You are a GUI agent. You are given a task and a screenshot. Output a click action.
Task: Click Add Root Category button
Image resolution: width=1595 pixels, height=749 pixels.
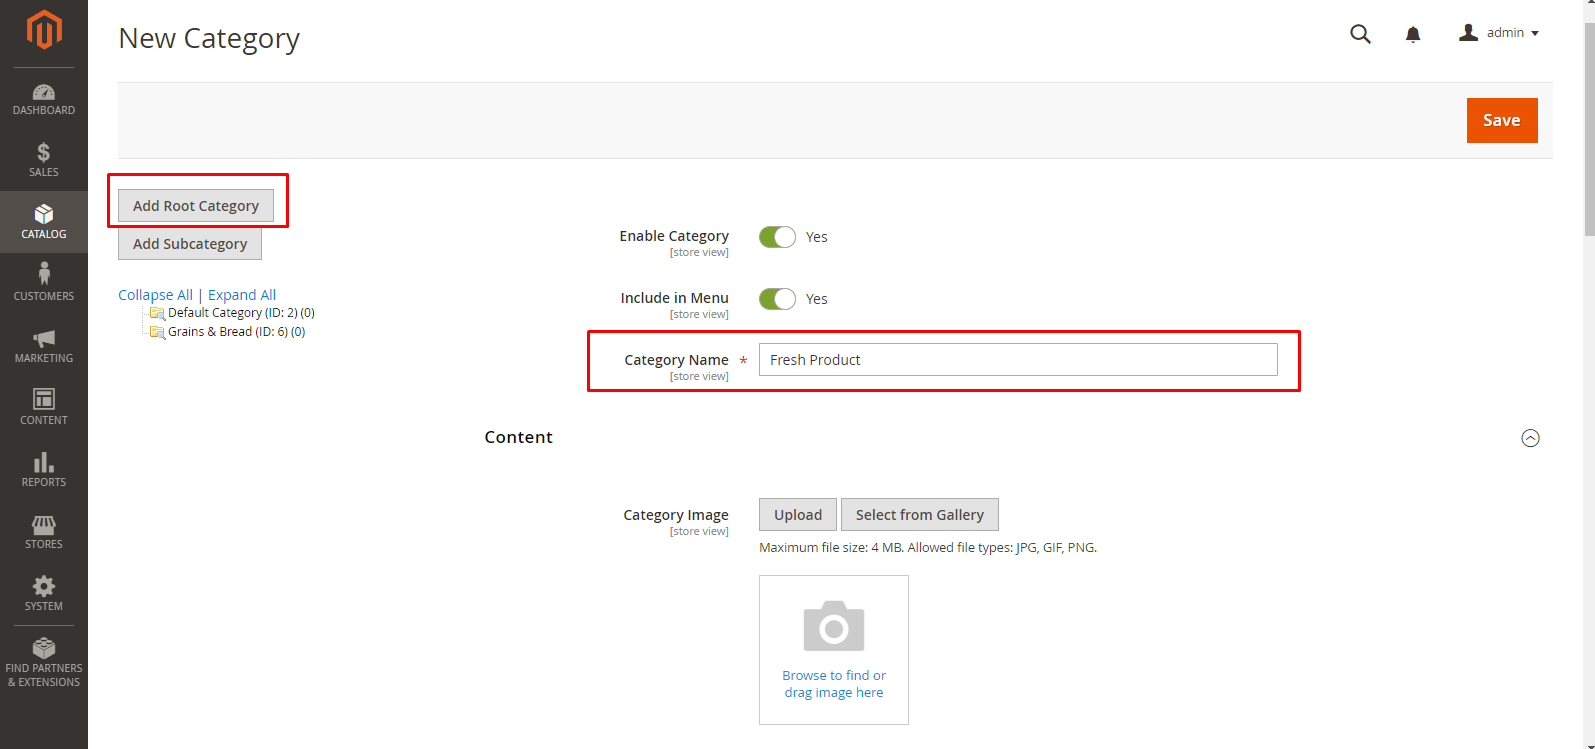pos(196,206)
